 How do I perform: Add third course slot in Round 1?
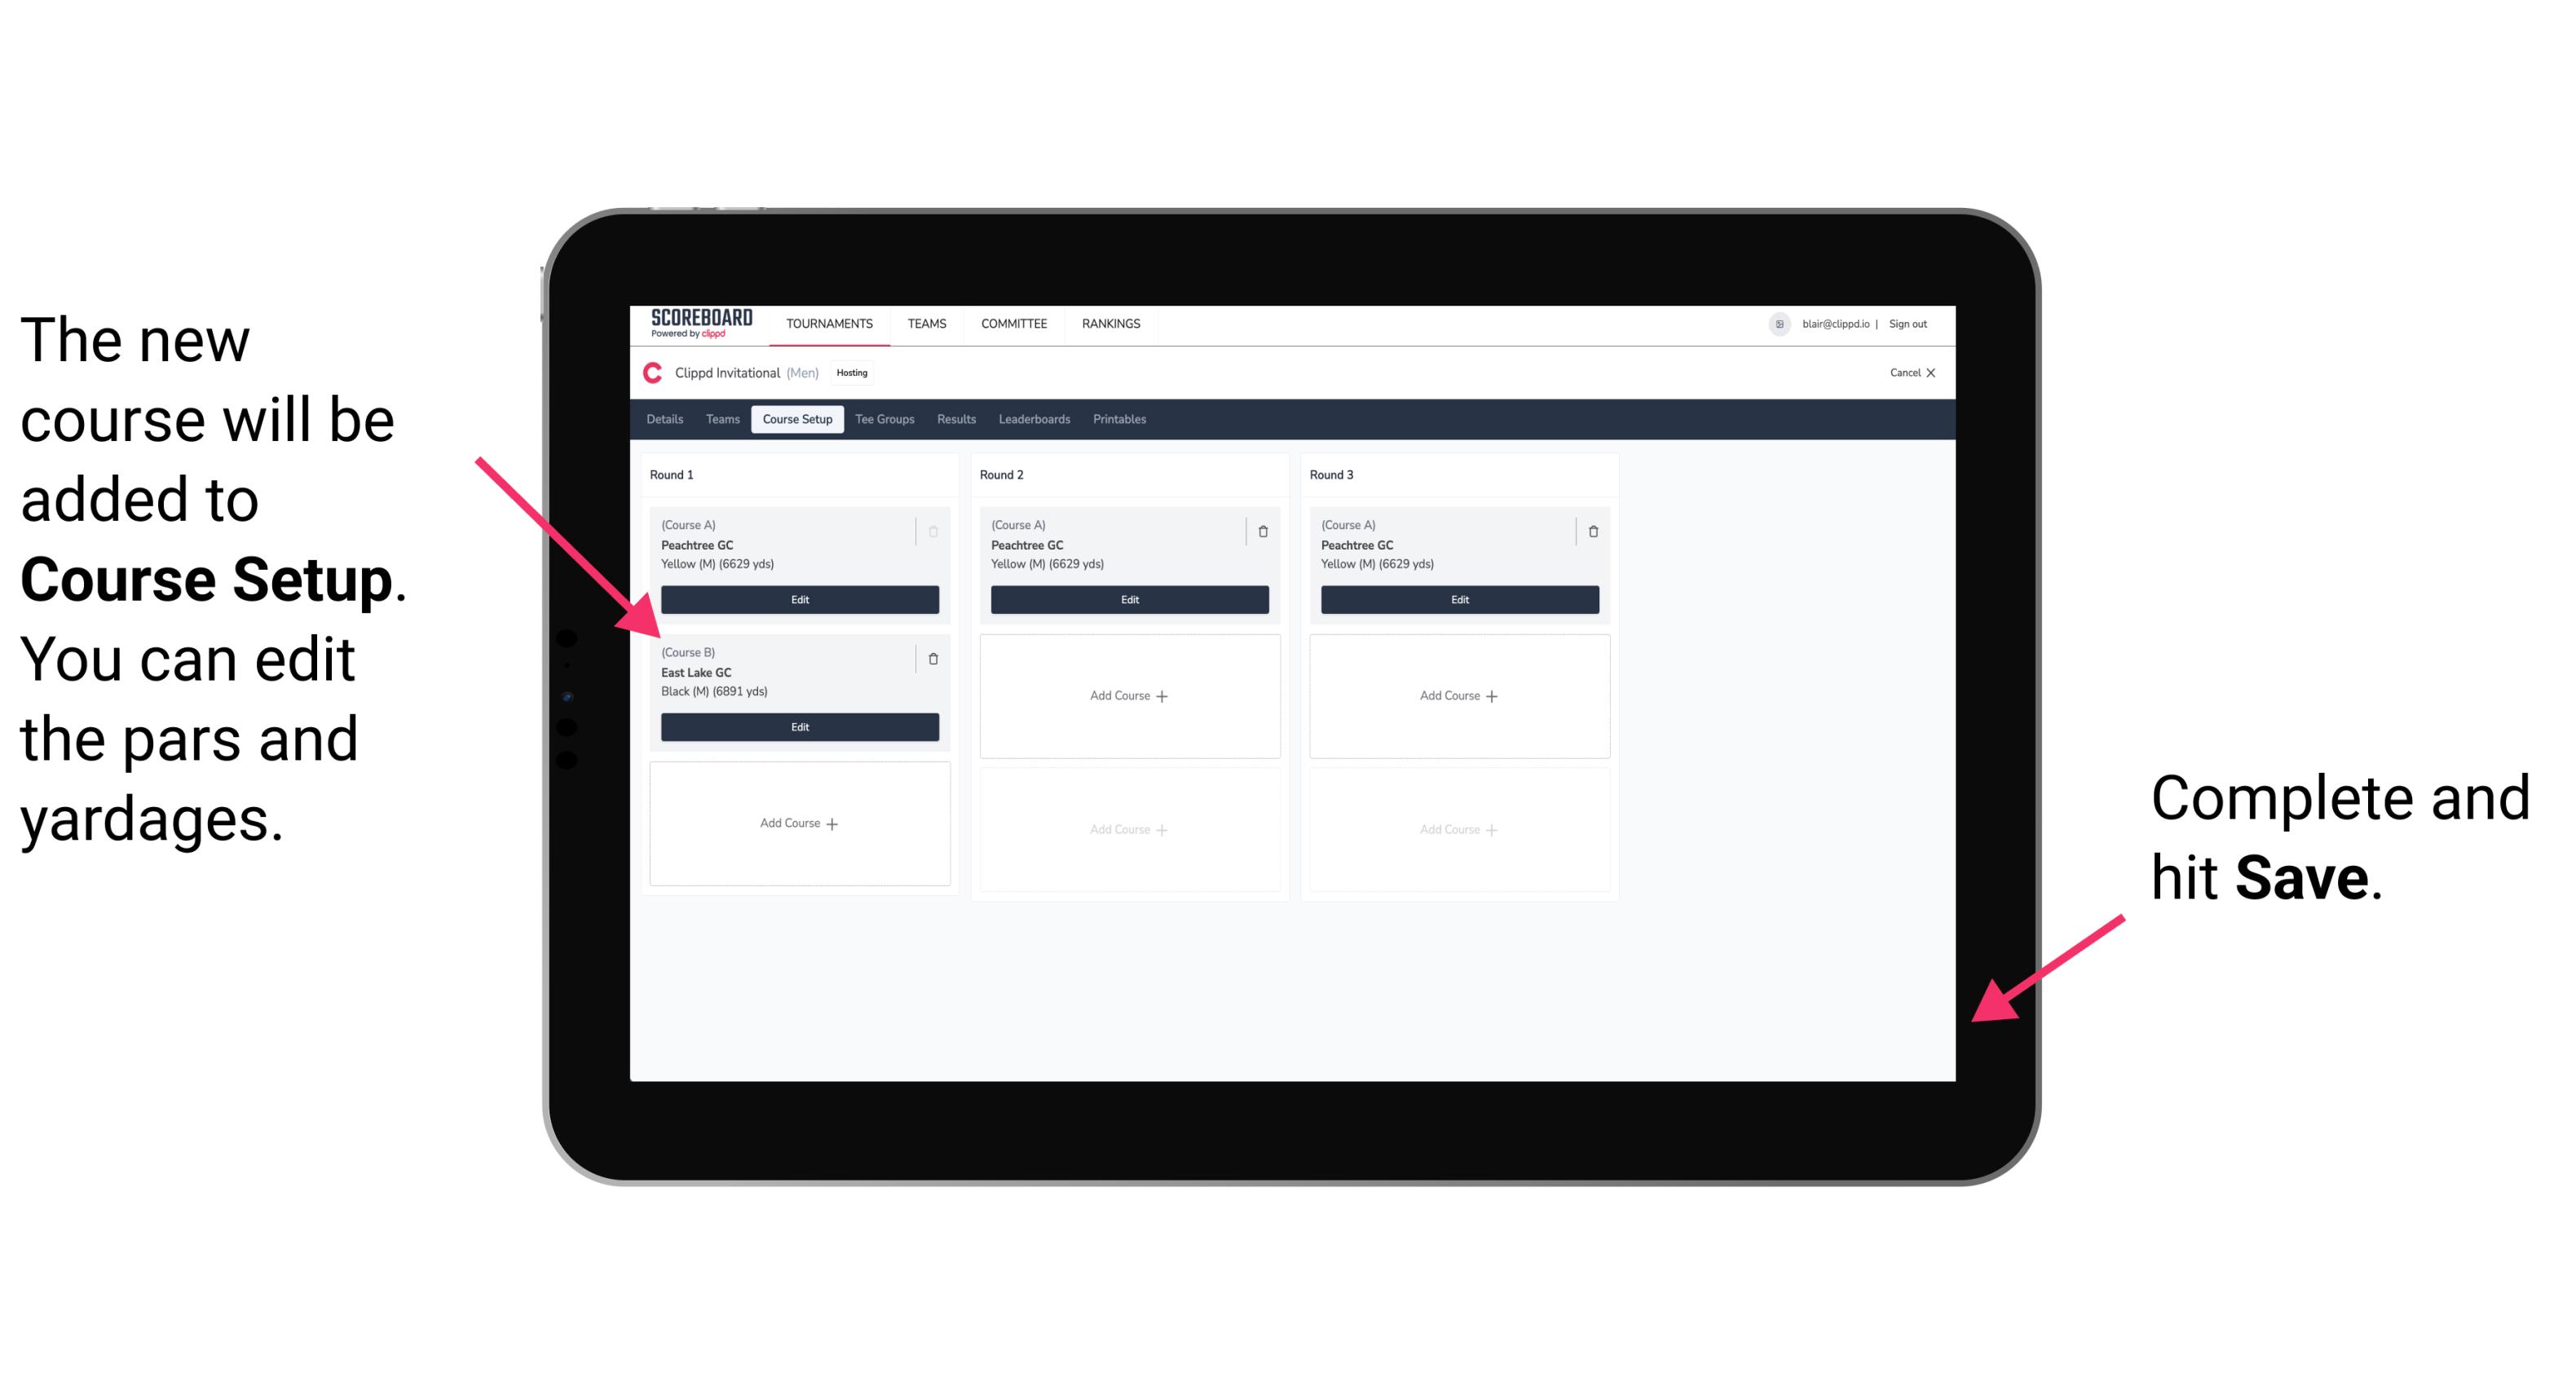point(798,823)
